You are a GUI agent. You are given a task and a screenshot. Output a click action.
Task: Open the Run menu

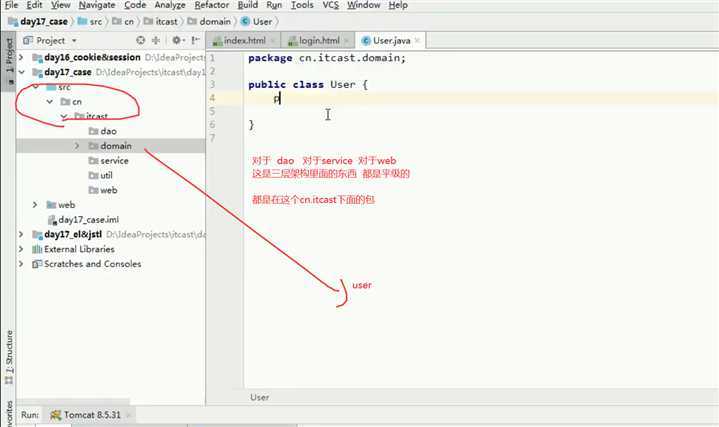(x=274, y=5)
